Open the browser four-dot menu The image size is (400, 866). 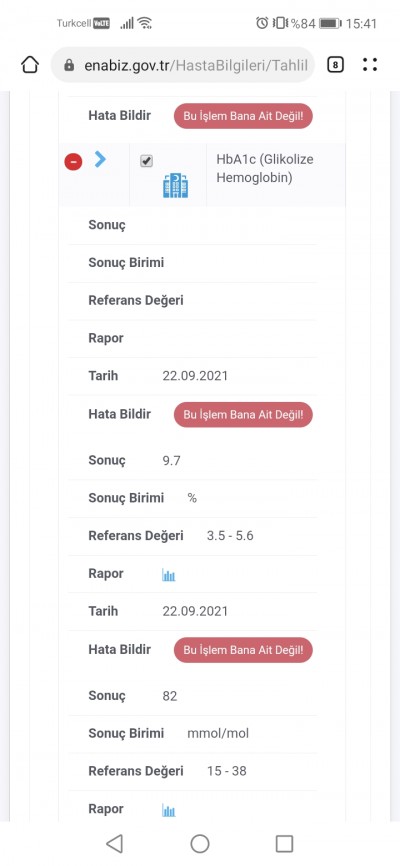coord(370,65)
